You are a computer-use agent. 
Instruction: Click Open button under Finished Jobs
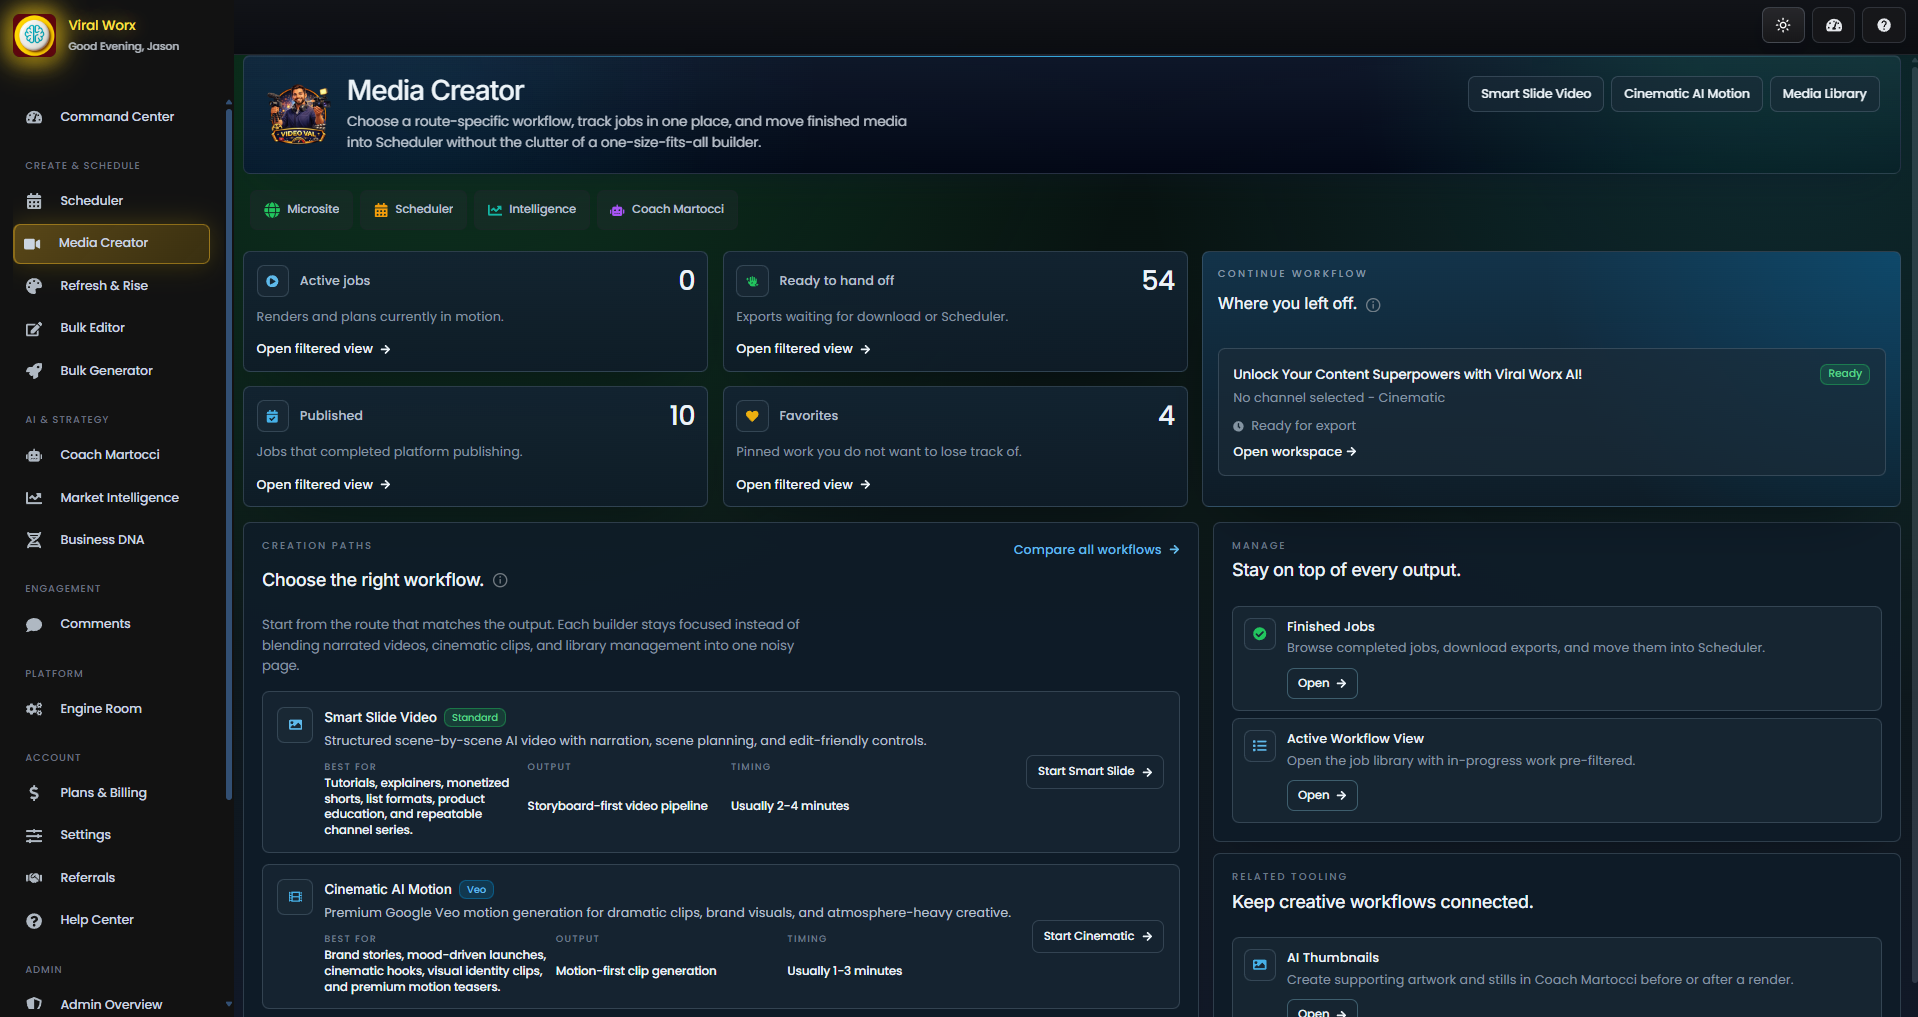[1321, 684]
